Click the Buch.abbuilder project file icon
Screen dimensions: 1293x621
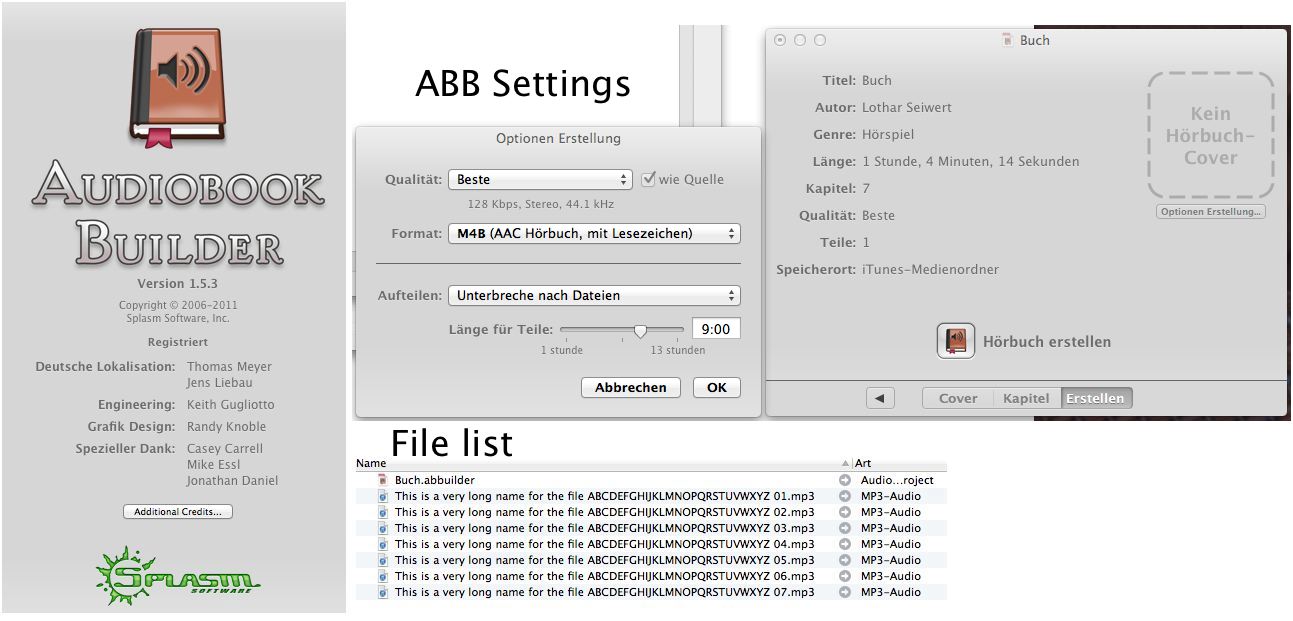click(382, 480)
